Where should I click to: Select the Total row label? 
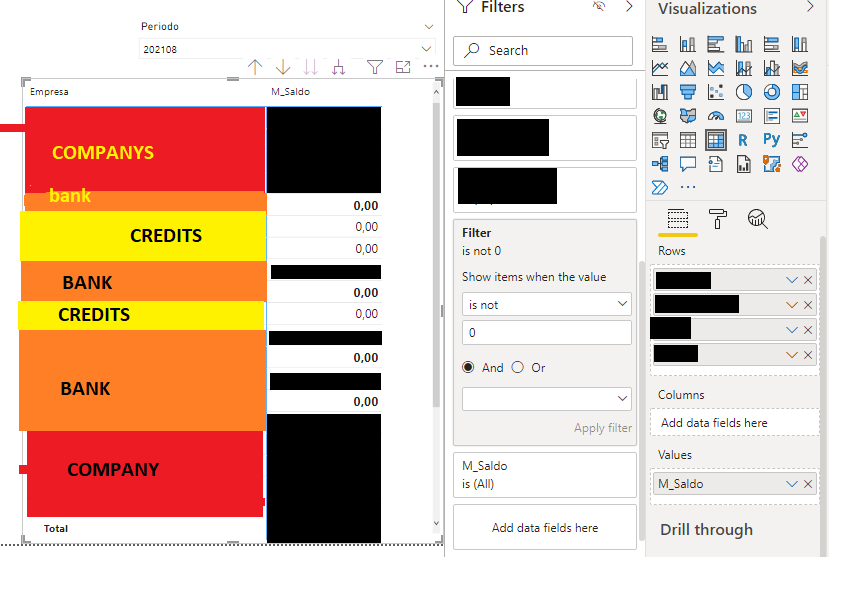56,528
